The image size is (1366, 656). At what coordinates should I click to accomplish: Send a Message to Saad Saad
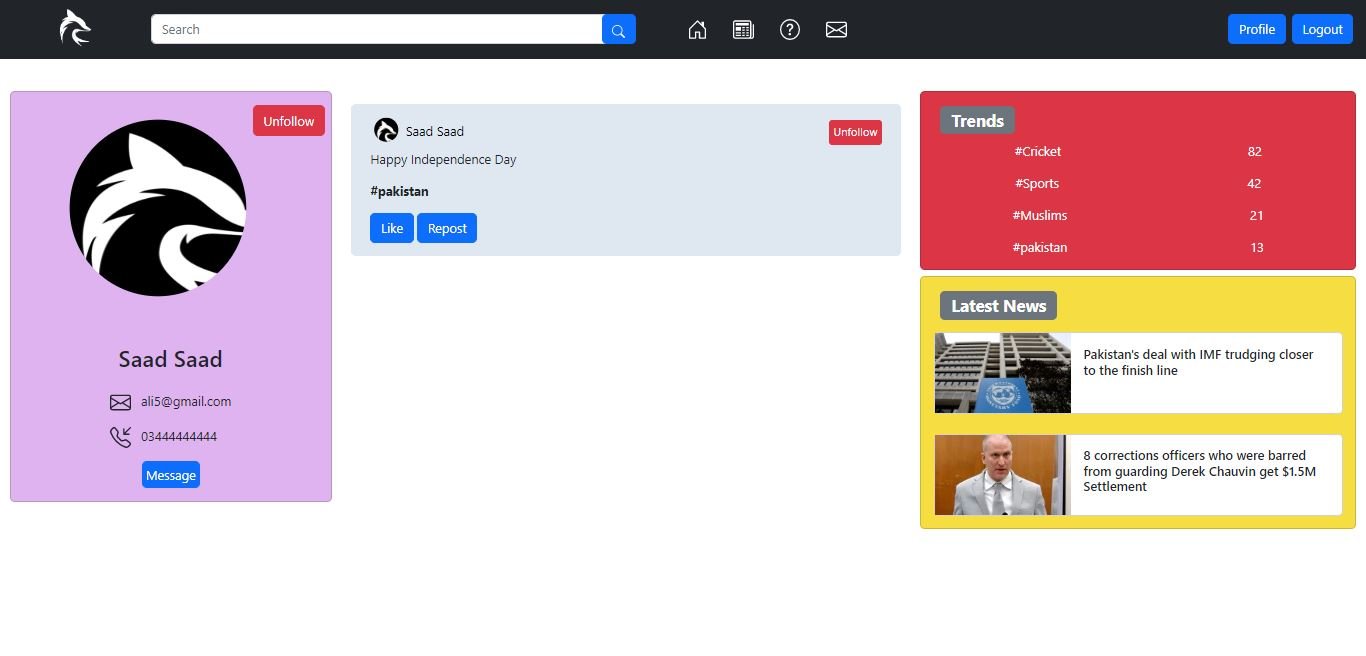171,475
